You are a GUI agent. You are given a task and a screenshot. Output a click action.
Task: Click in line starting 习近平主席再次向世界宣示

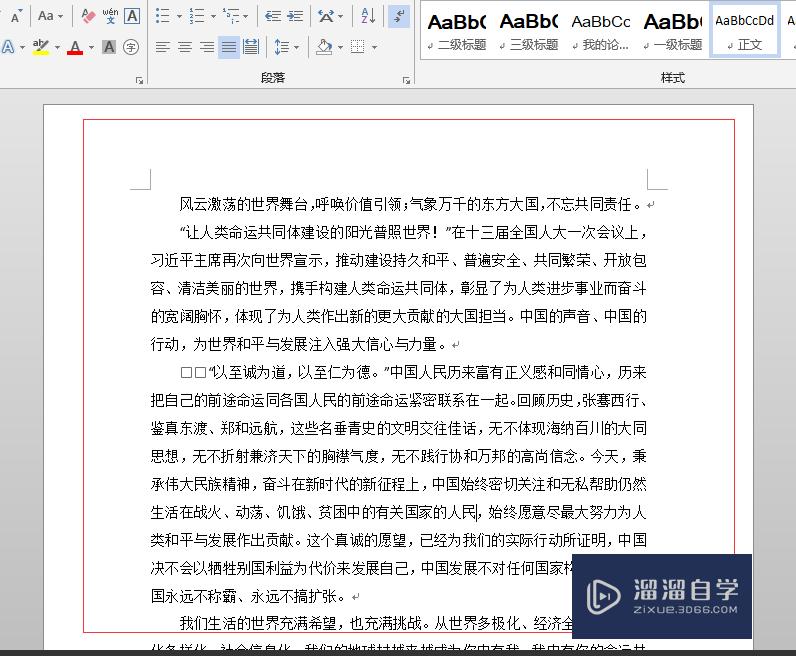399,260
